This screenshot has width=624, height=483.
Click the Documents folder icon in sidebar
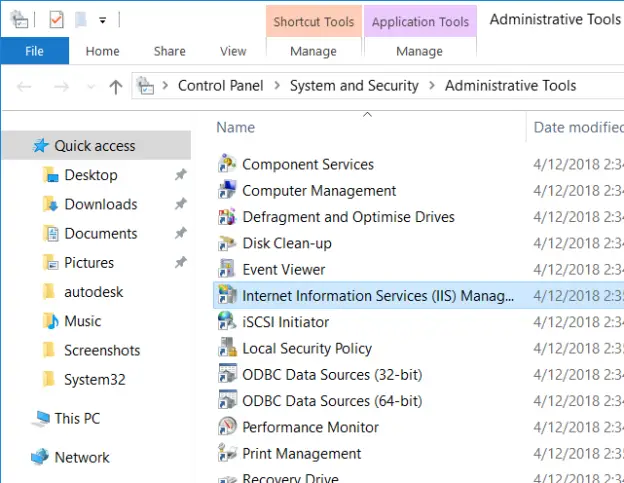(51, 233)
